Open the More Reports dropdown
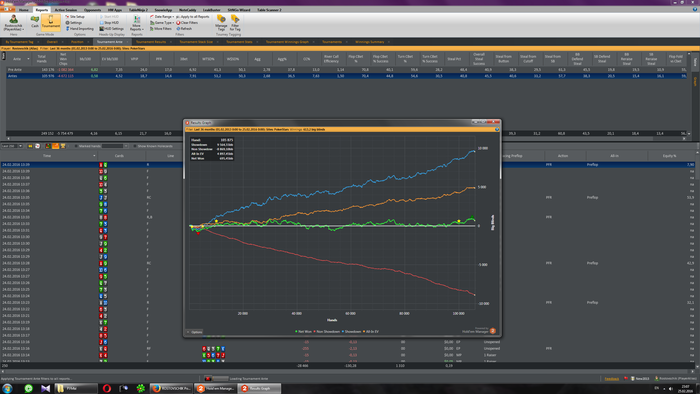 (x=137, y=23)
